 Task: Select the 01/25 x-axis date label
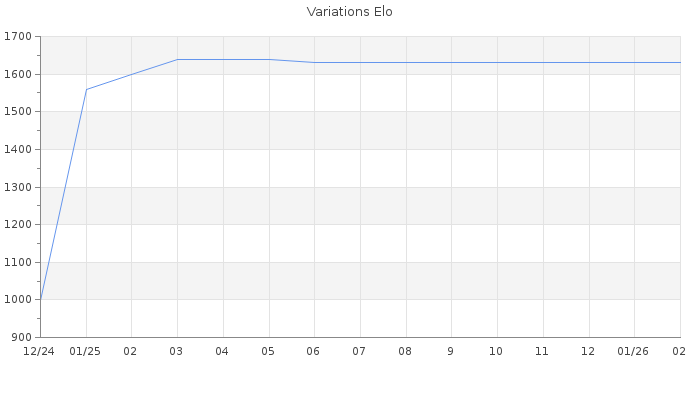pyautogui.click(x=86, y=352)
